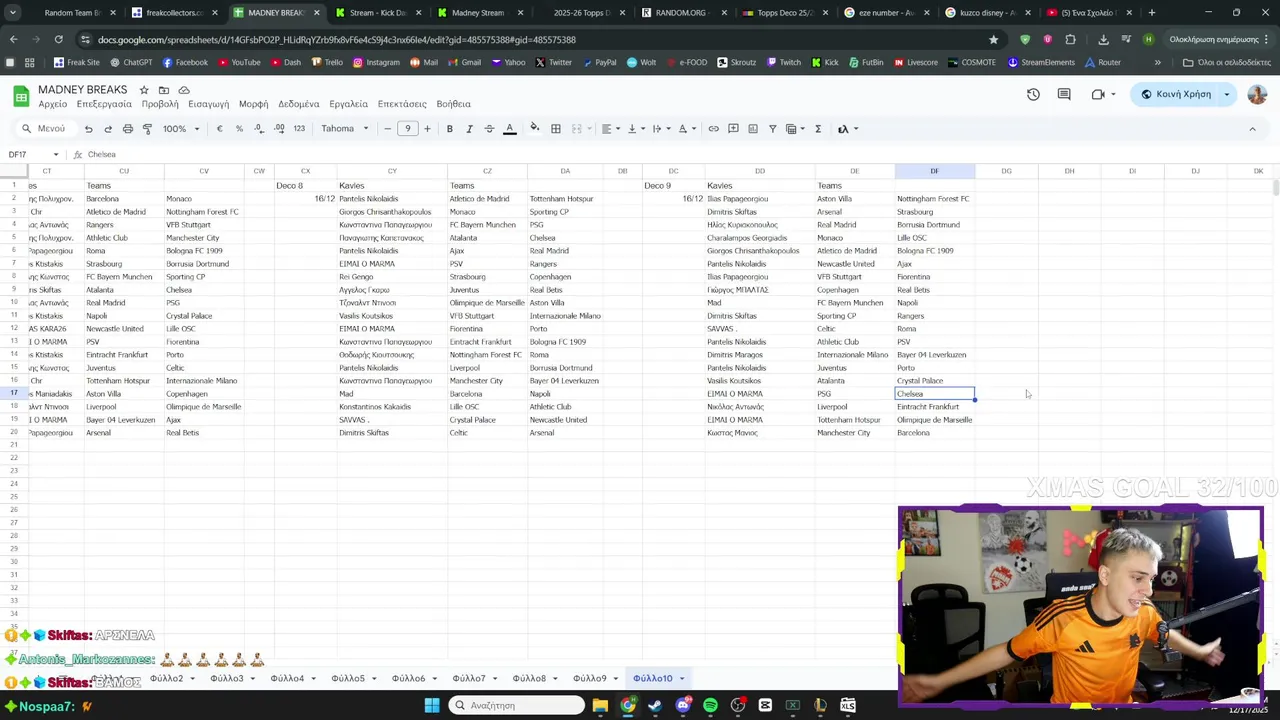Open the Αρχείο menu
Viewport: 1280px width, 720px height.
(53, 104)
